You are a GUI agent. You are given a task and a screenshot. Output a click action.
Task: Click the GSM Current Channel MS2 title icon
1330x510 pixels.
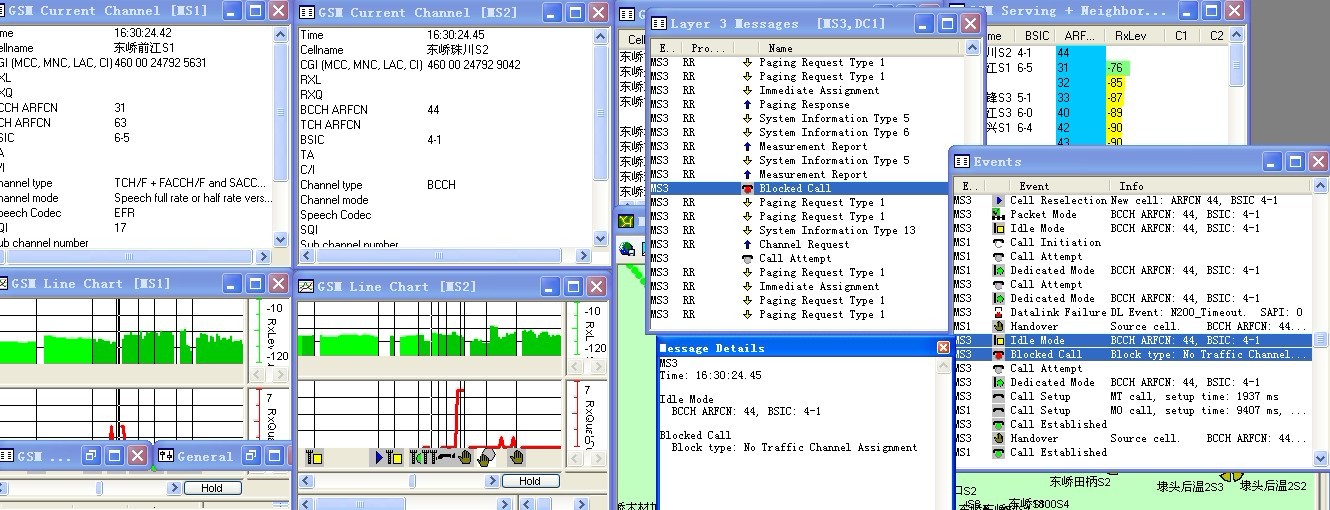[x=307, y=12]
